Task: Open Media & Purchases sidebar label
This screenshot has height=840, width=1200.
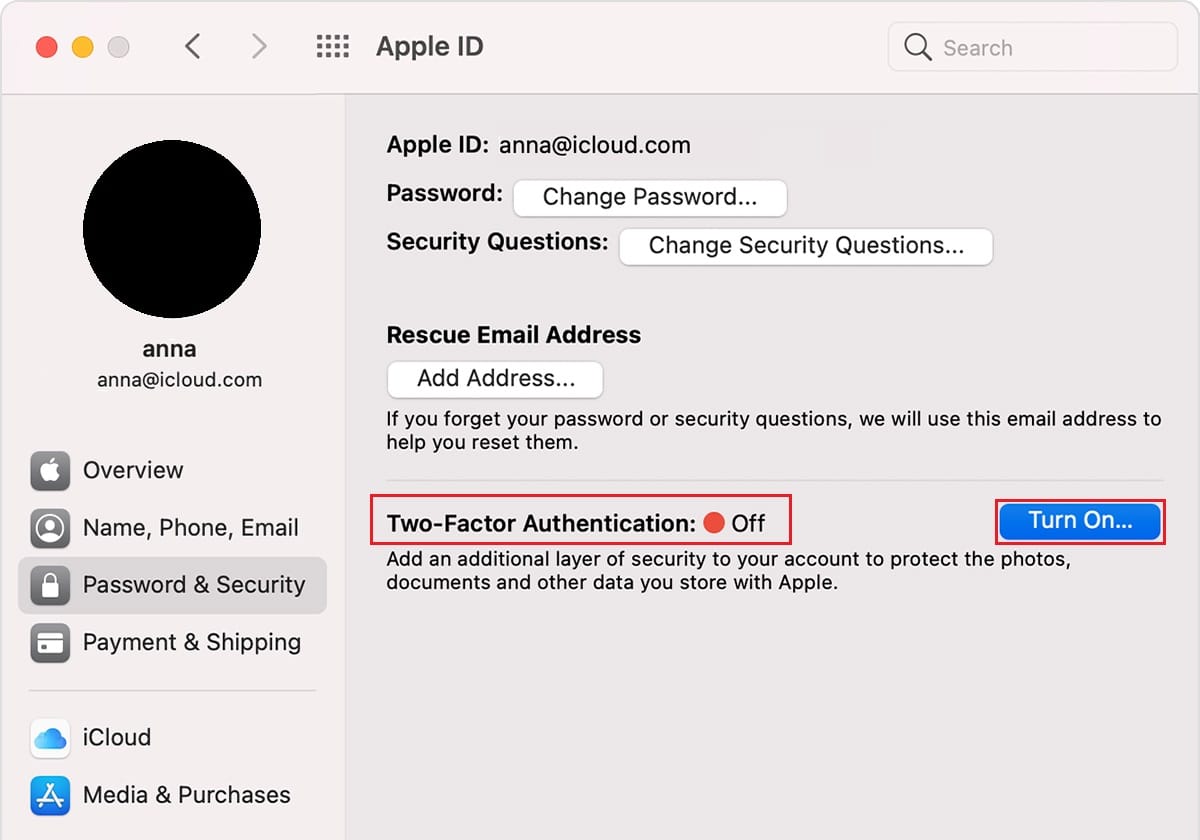Action: point(187,795)
